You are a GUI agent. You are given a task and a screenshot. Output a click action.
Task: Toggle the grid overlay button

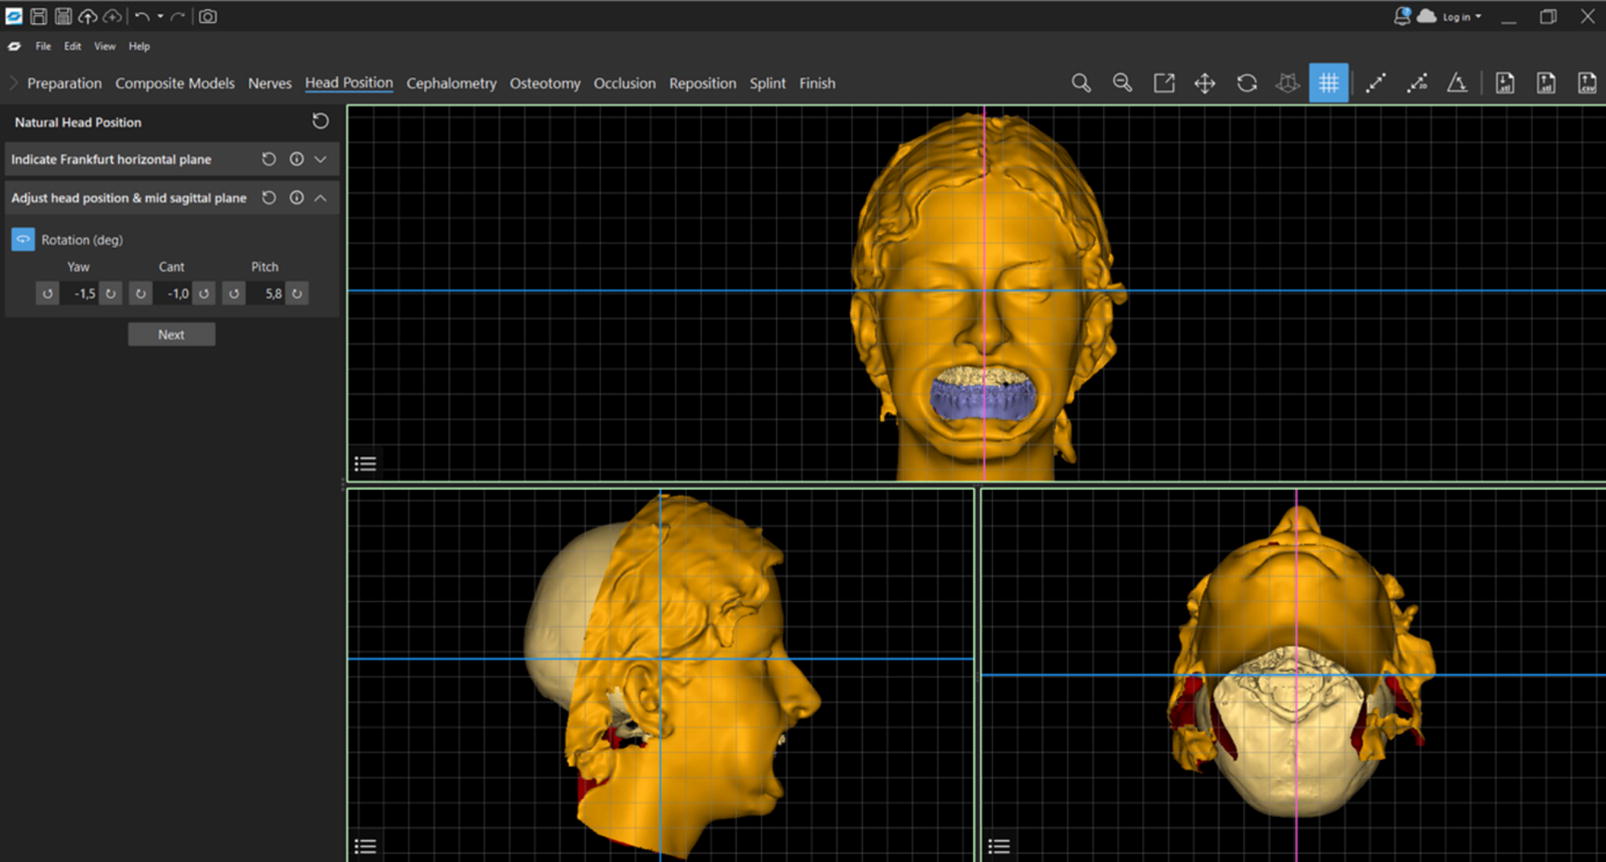(x=1328, y=83)
